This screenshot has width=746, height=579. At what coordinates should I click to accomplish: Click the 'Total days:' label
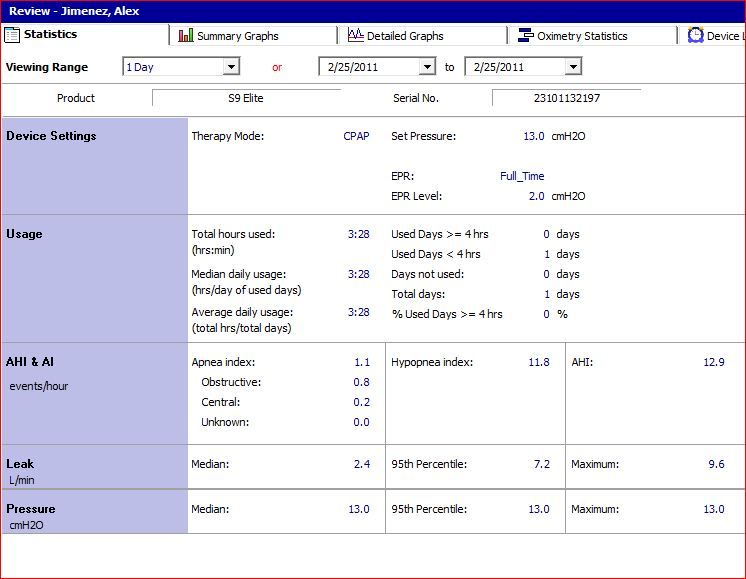pos(418,294)
